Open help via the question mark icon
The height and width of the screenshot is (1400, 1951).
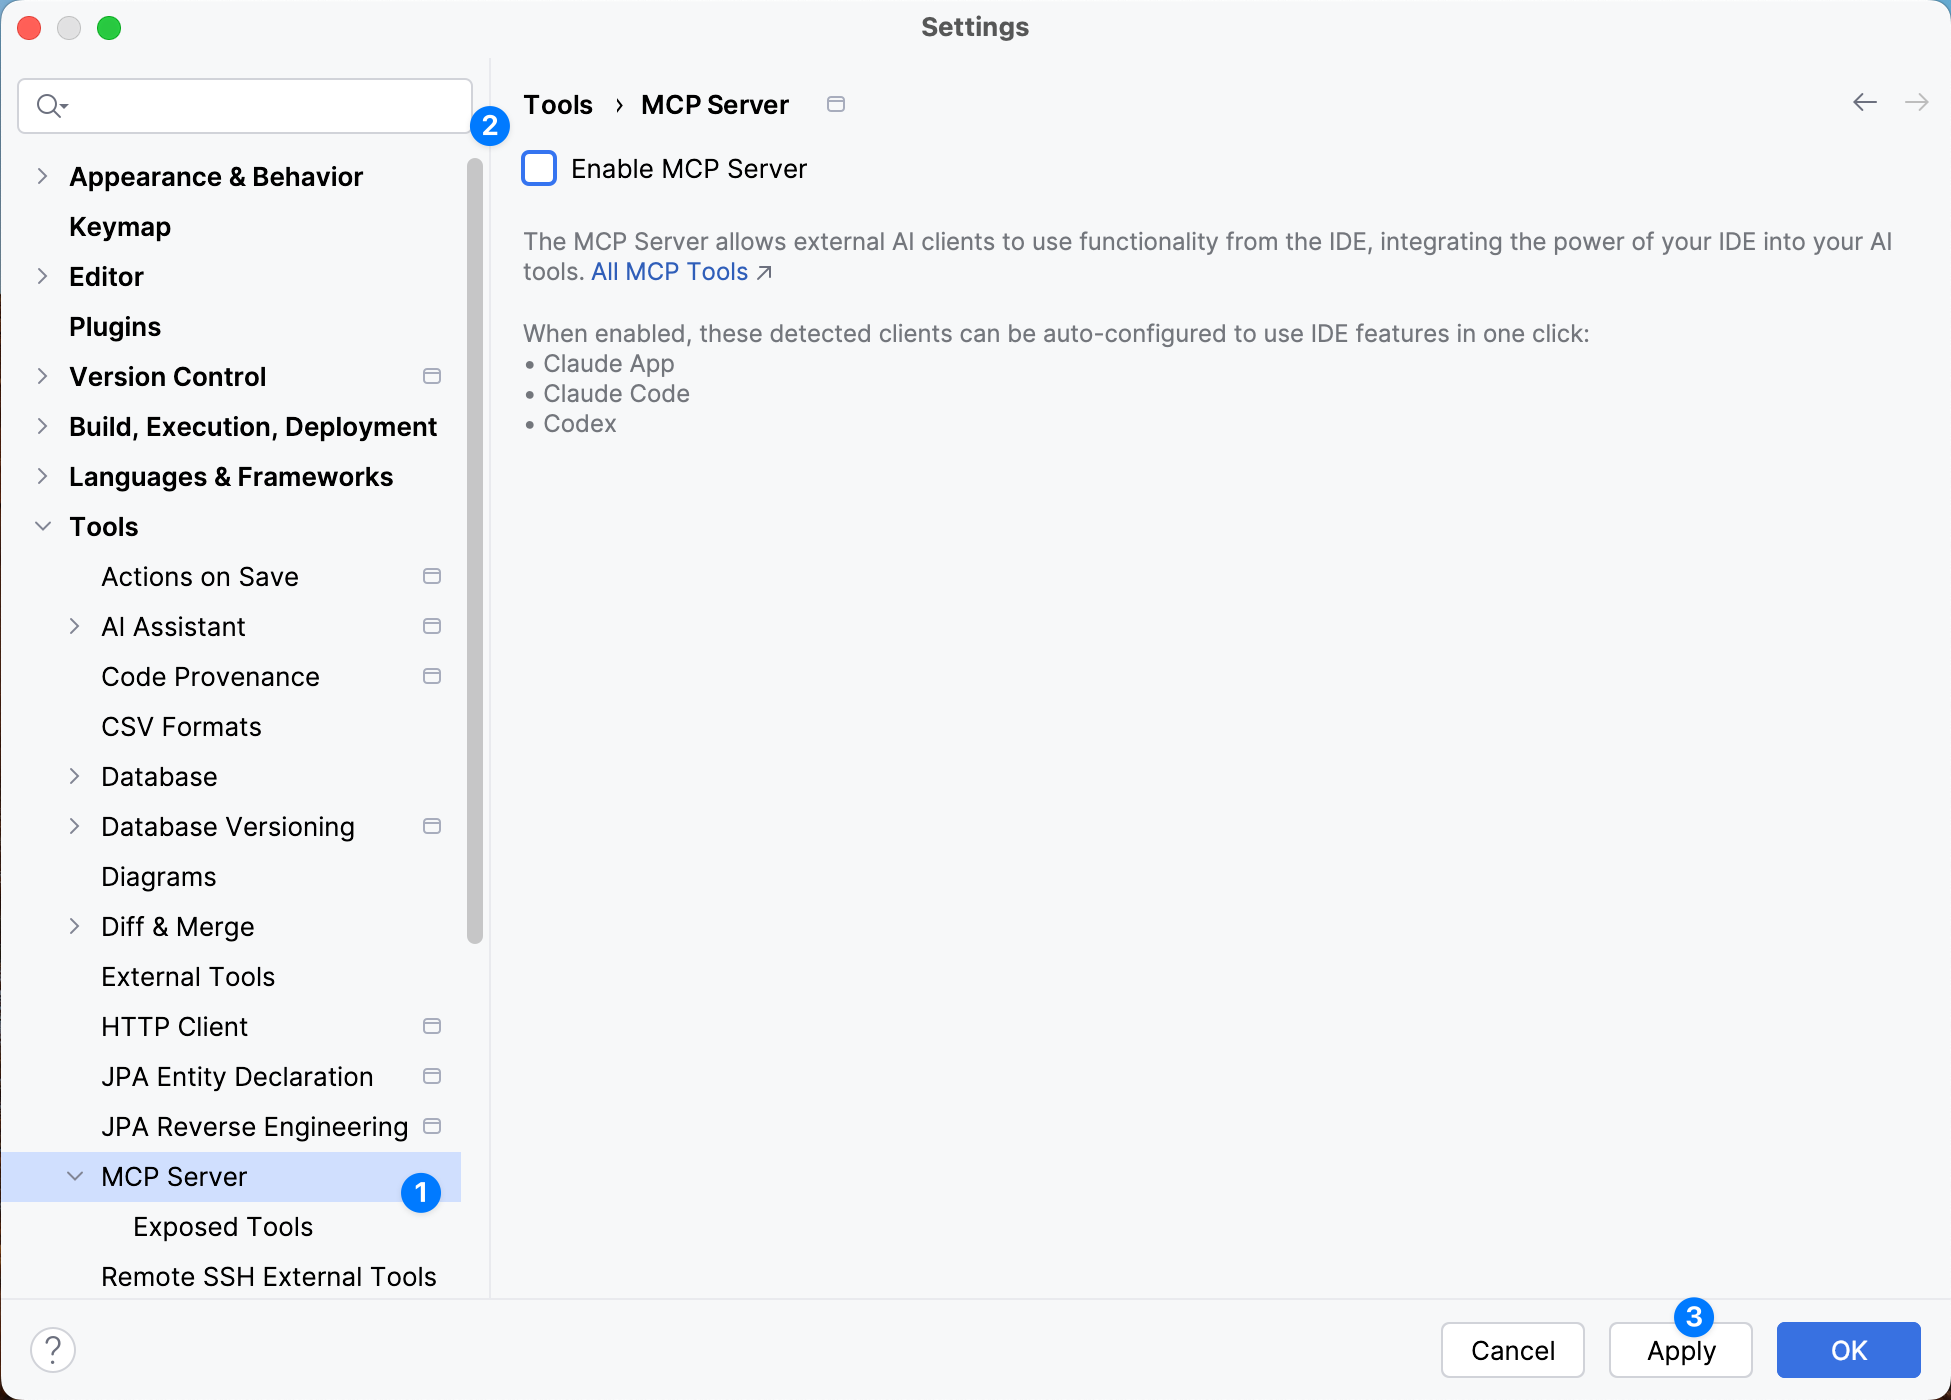click(x=53, y=1349)
